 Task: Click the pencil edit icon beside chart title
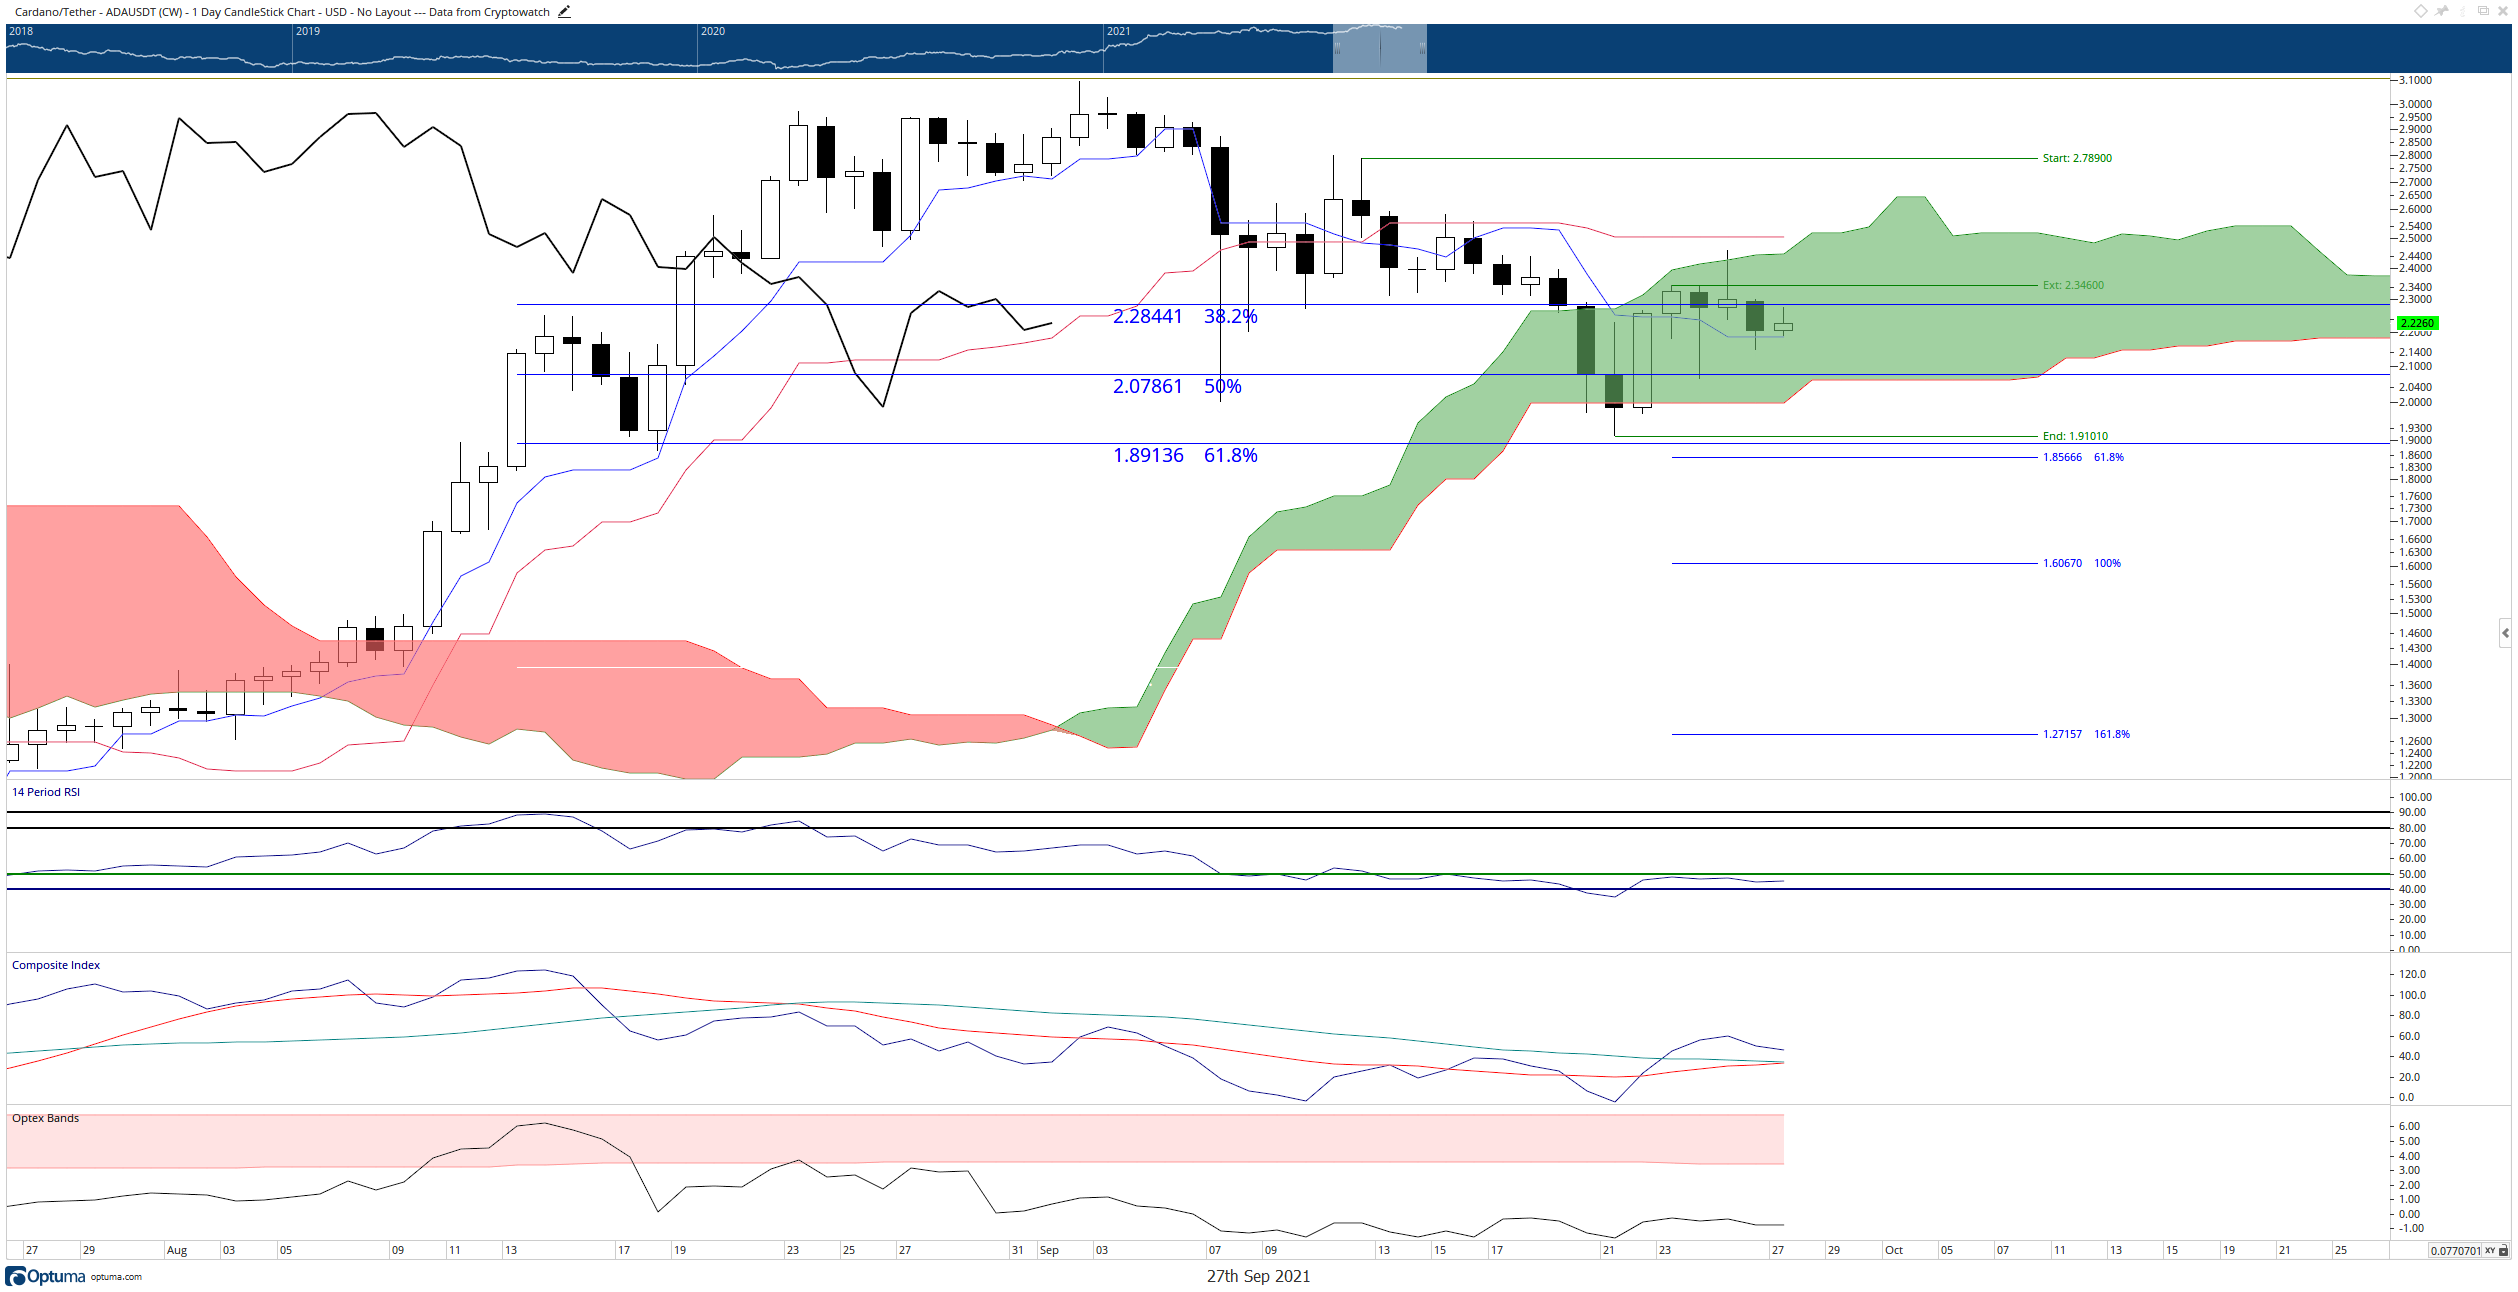click(x=564, y=12)
